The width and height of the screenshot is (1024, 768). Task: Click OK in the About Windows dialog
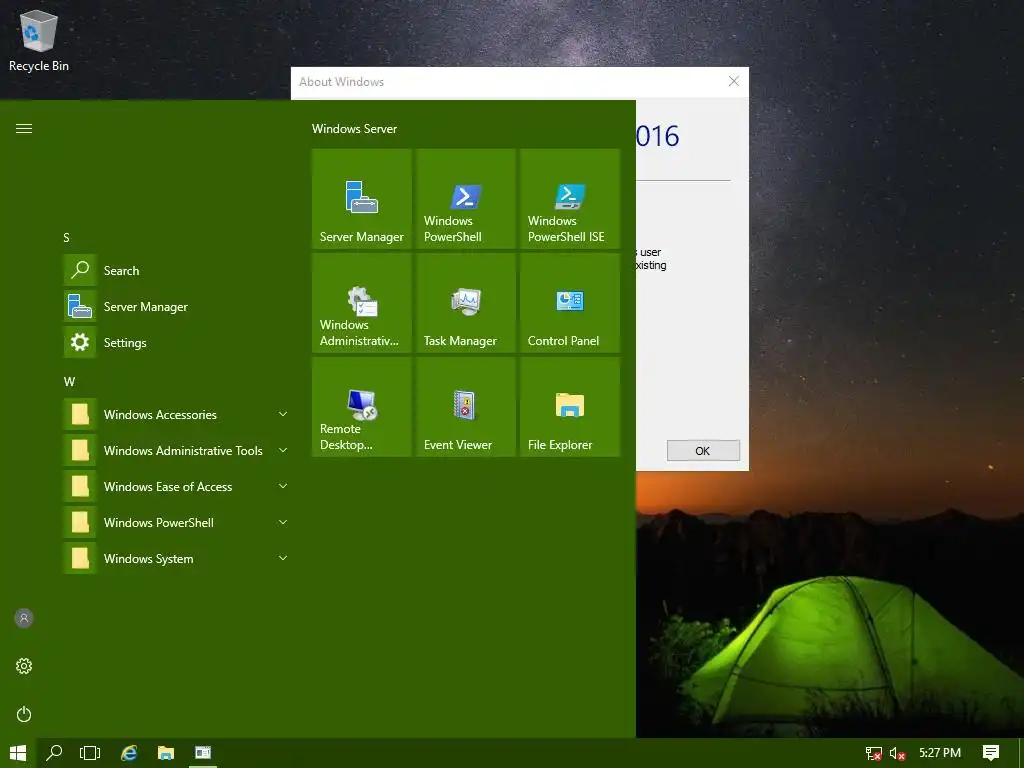[703, 451]
